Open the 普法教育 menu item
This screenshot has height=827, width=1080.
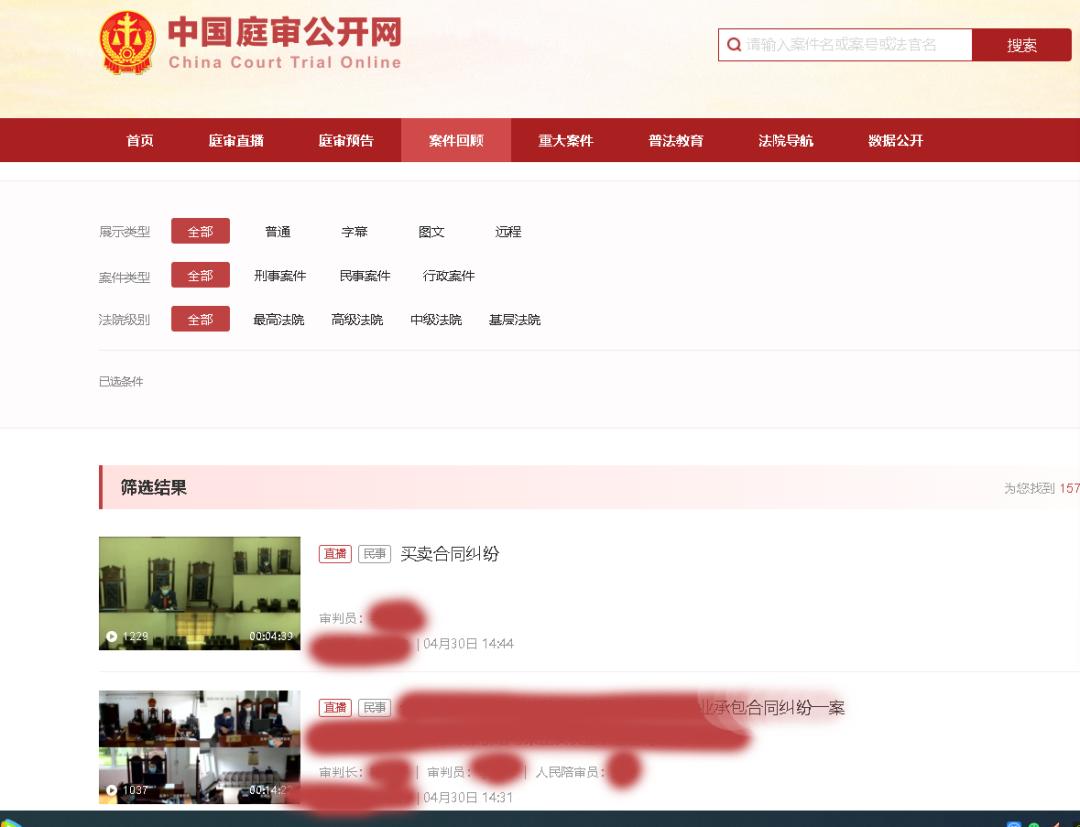(675, 140)
